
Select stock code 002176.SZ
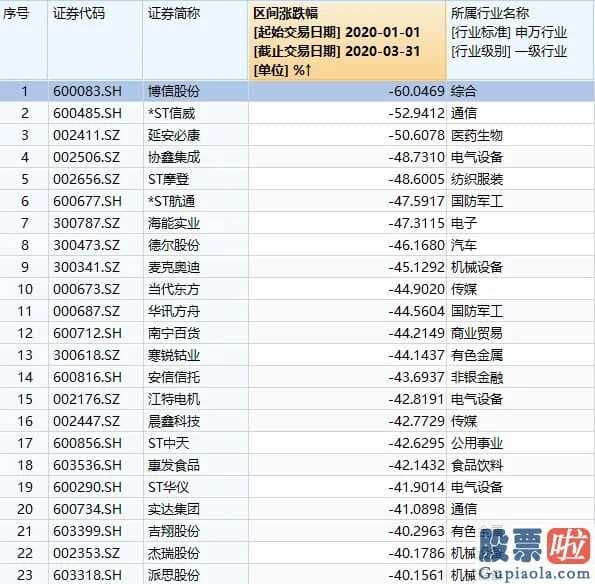click(87, 400)
